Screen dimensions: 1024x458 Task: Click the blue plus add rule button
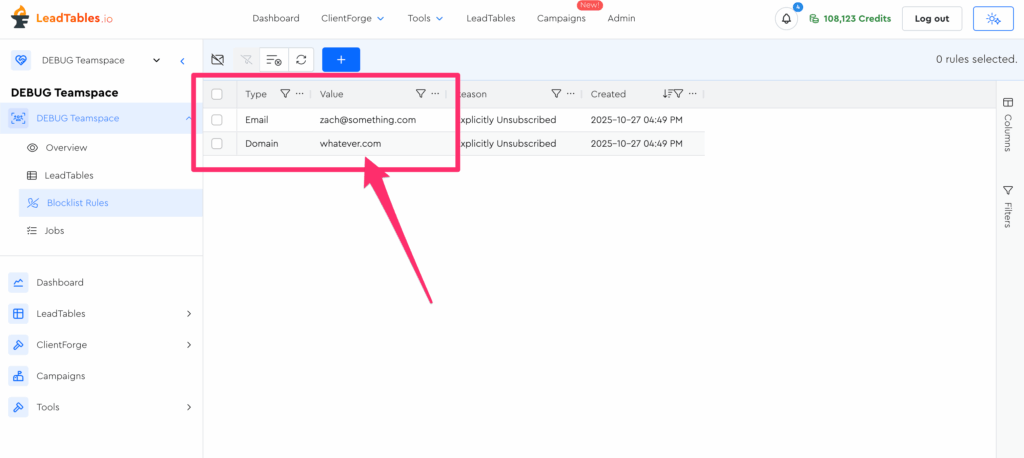tap(341, 60)
